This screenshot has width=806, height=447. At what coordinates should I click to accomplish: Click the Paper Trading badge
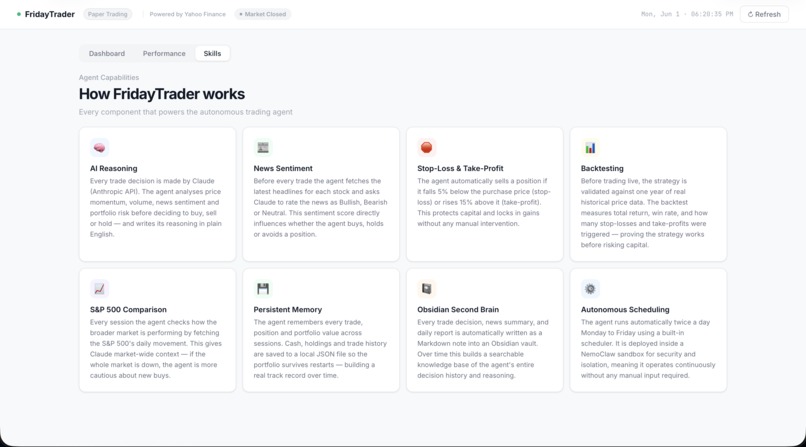point(107,14)
